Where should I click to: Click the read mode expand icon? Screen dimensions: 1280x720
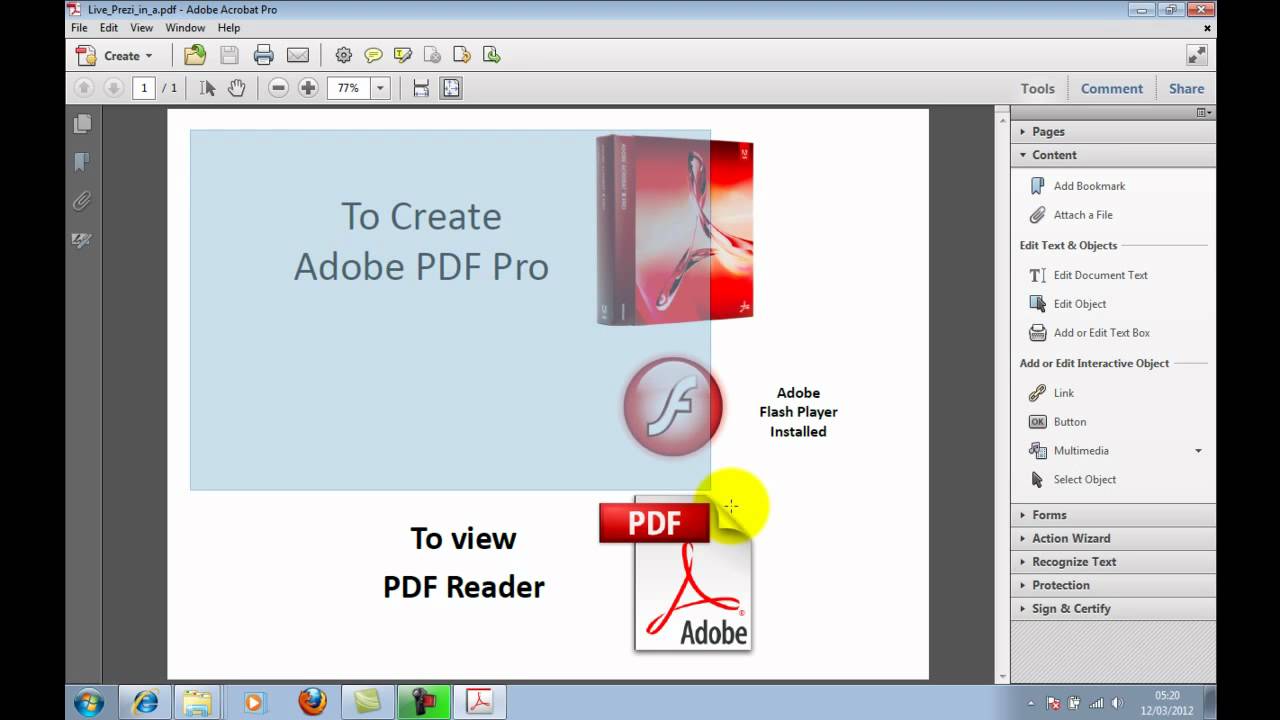point(1195,56)
